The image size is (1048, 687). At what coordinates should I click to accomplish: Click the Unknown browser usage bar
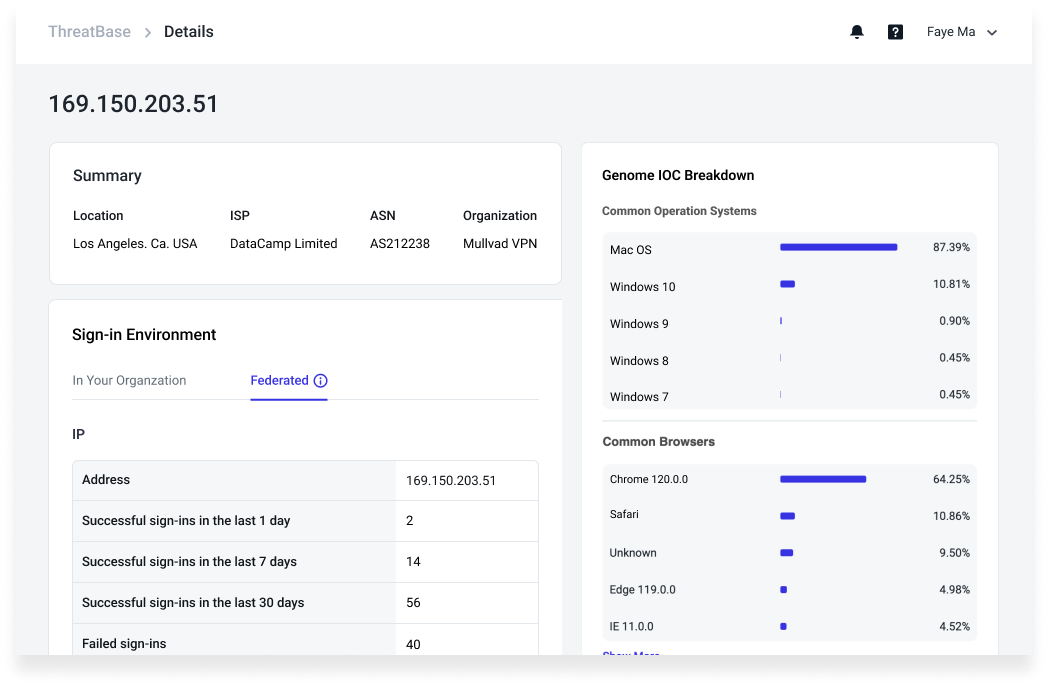787,553
